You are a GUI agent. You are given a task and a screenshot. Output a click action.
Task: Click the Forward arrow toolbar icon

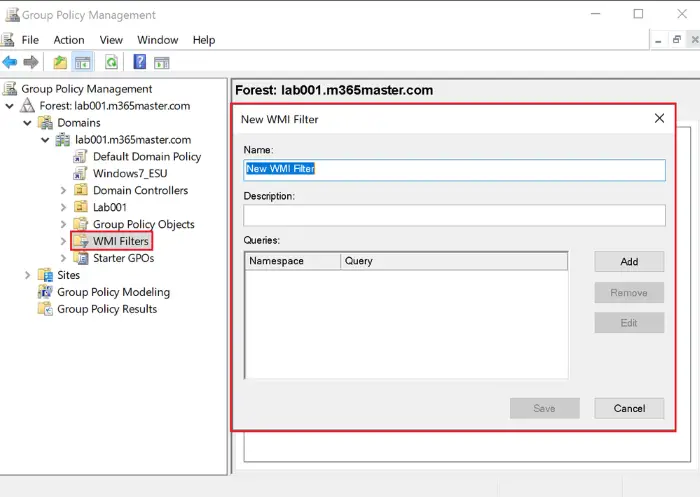click(30, 62)
